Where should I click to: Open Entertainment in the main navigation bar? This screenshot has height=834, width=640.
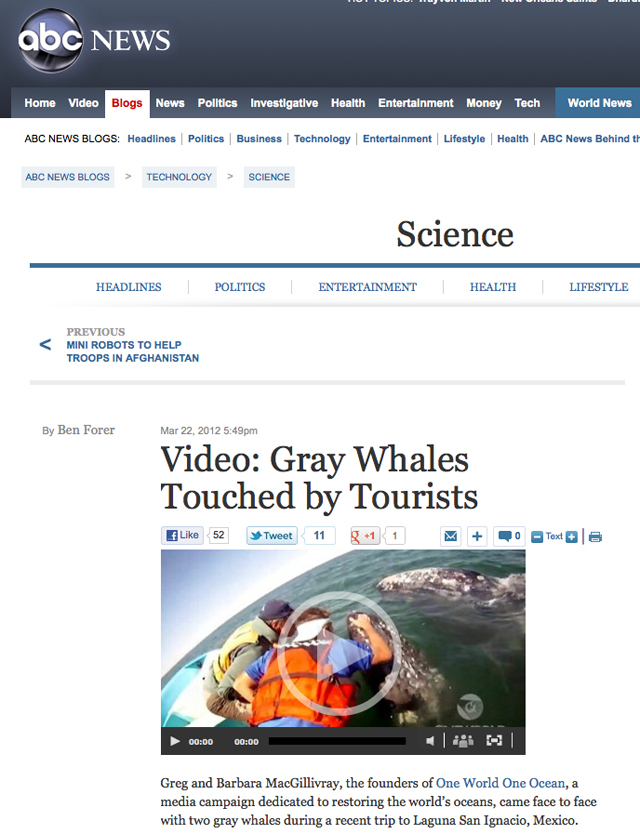[415, 103]
